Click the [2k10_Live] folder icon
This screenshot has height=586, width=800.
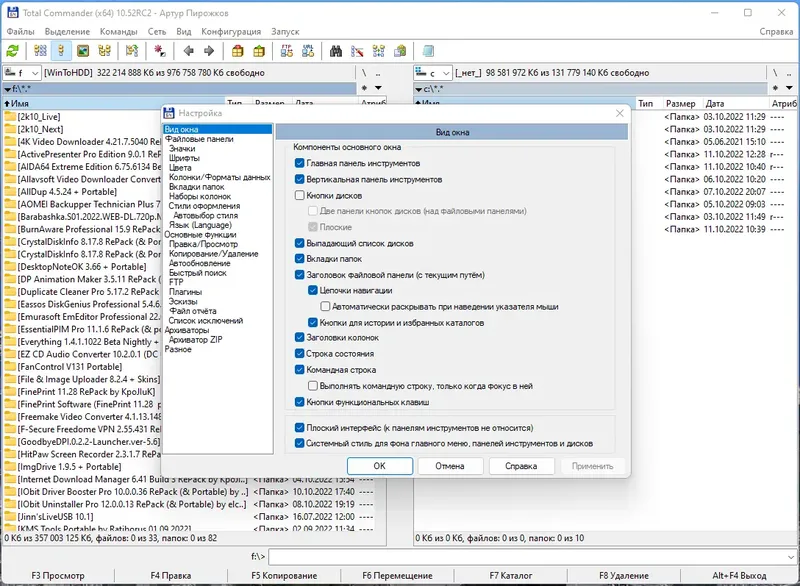point(10,117)
